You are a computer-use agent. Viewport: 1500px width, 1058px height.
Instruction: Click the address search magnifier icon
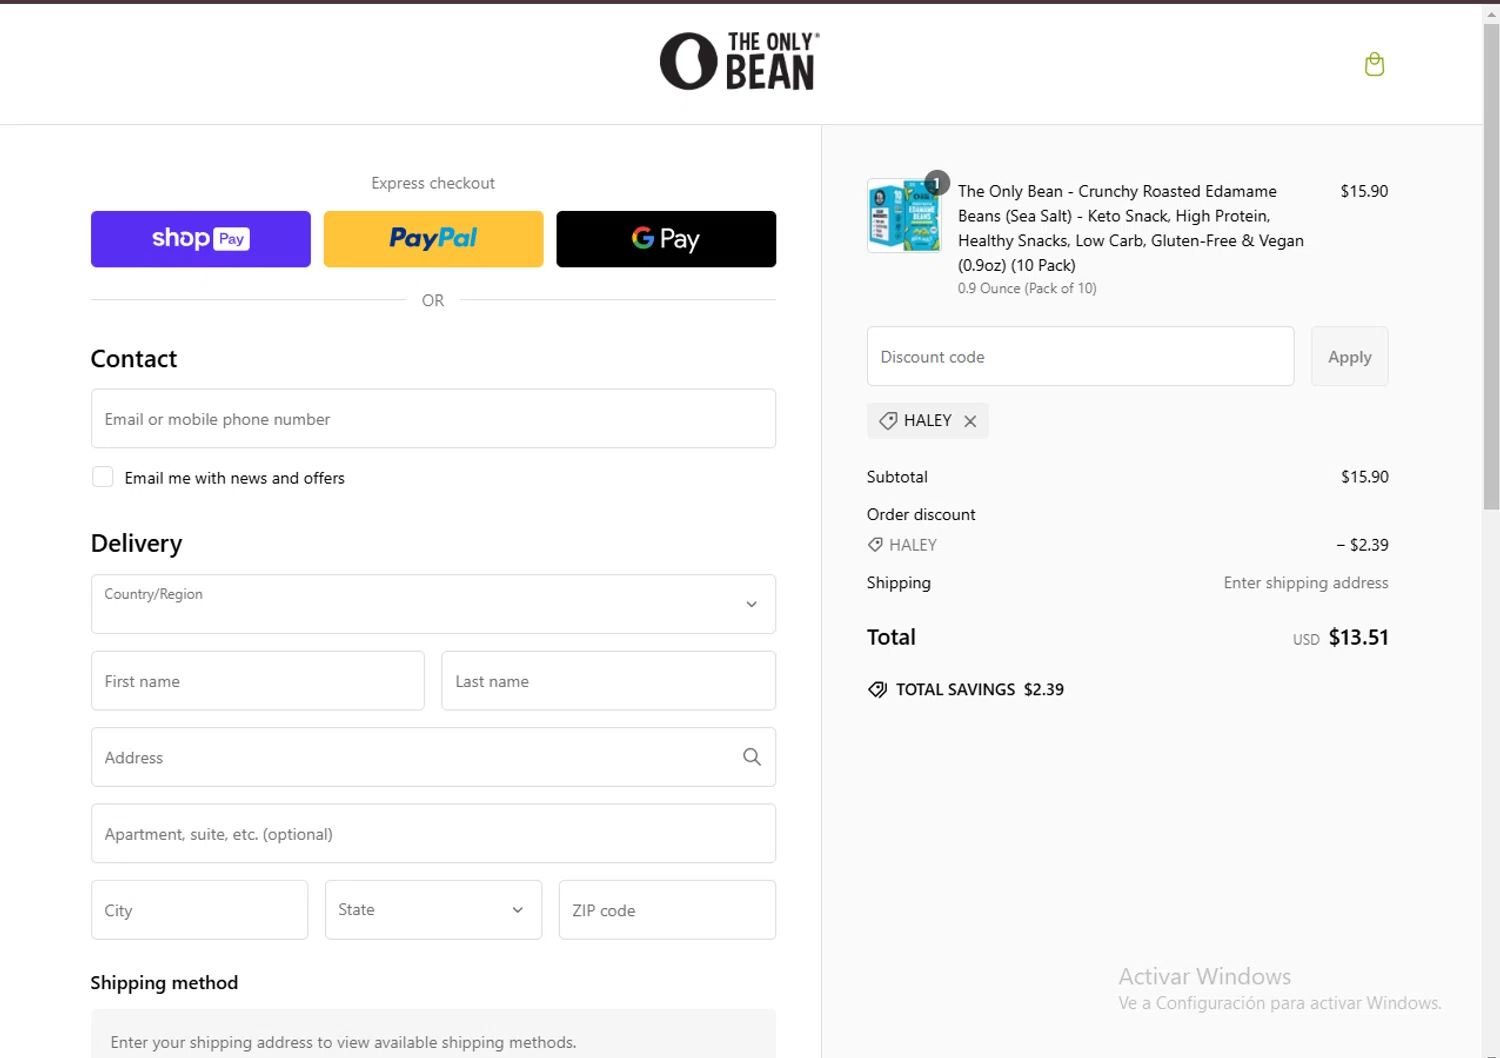[x=752, y=757]
